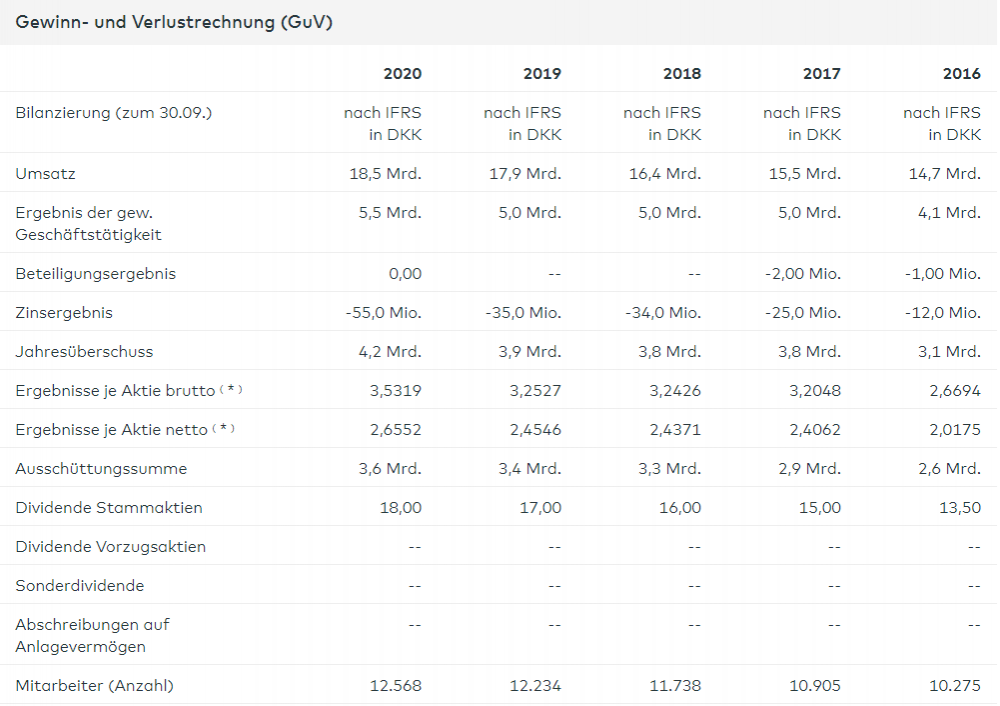Select the 2020 column header

402,73
